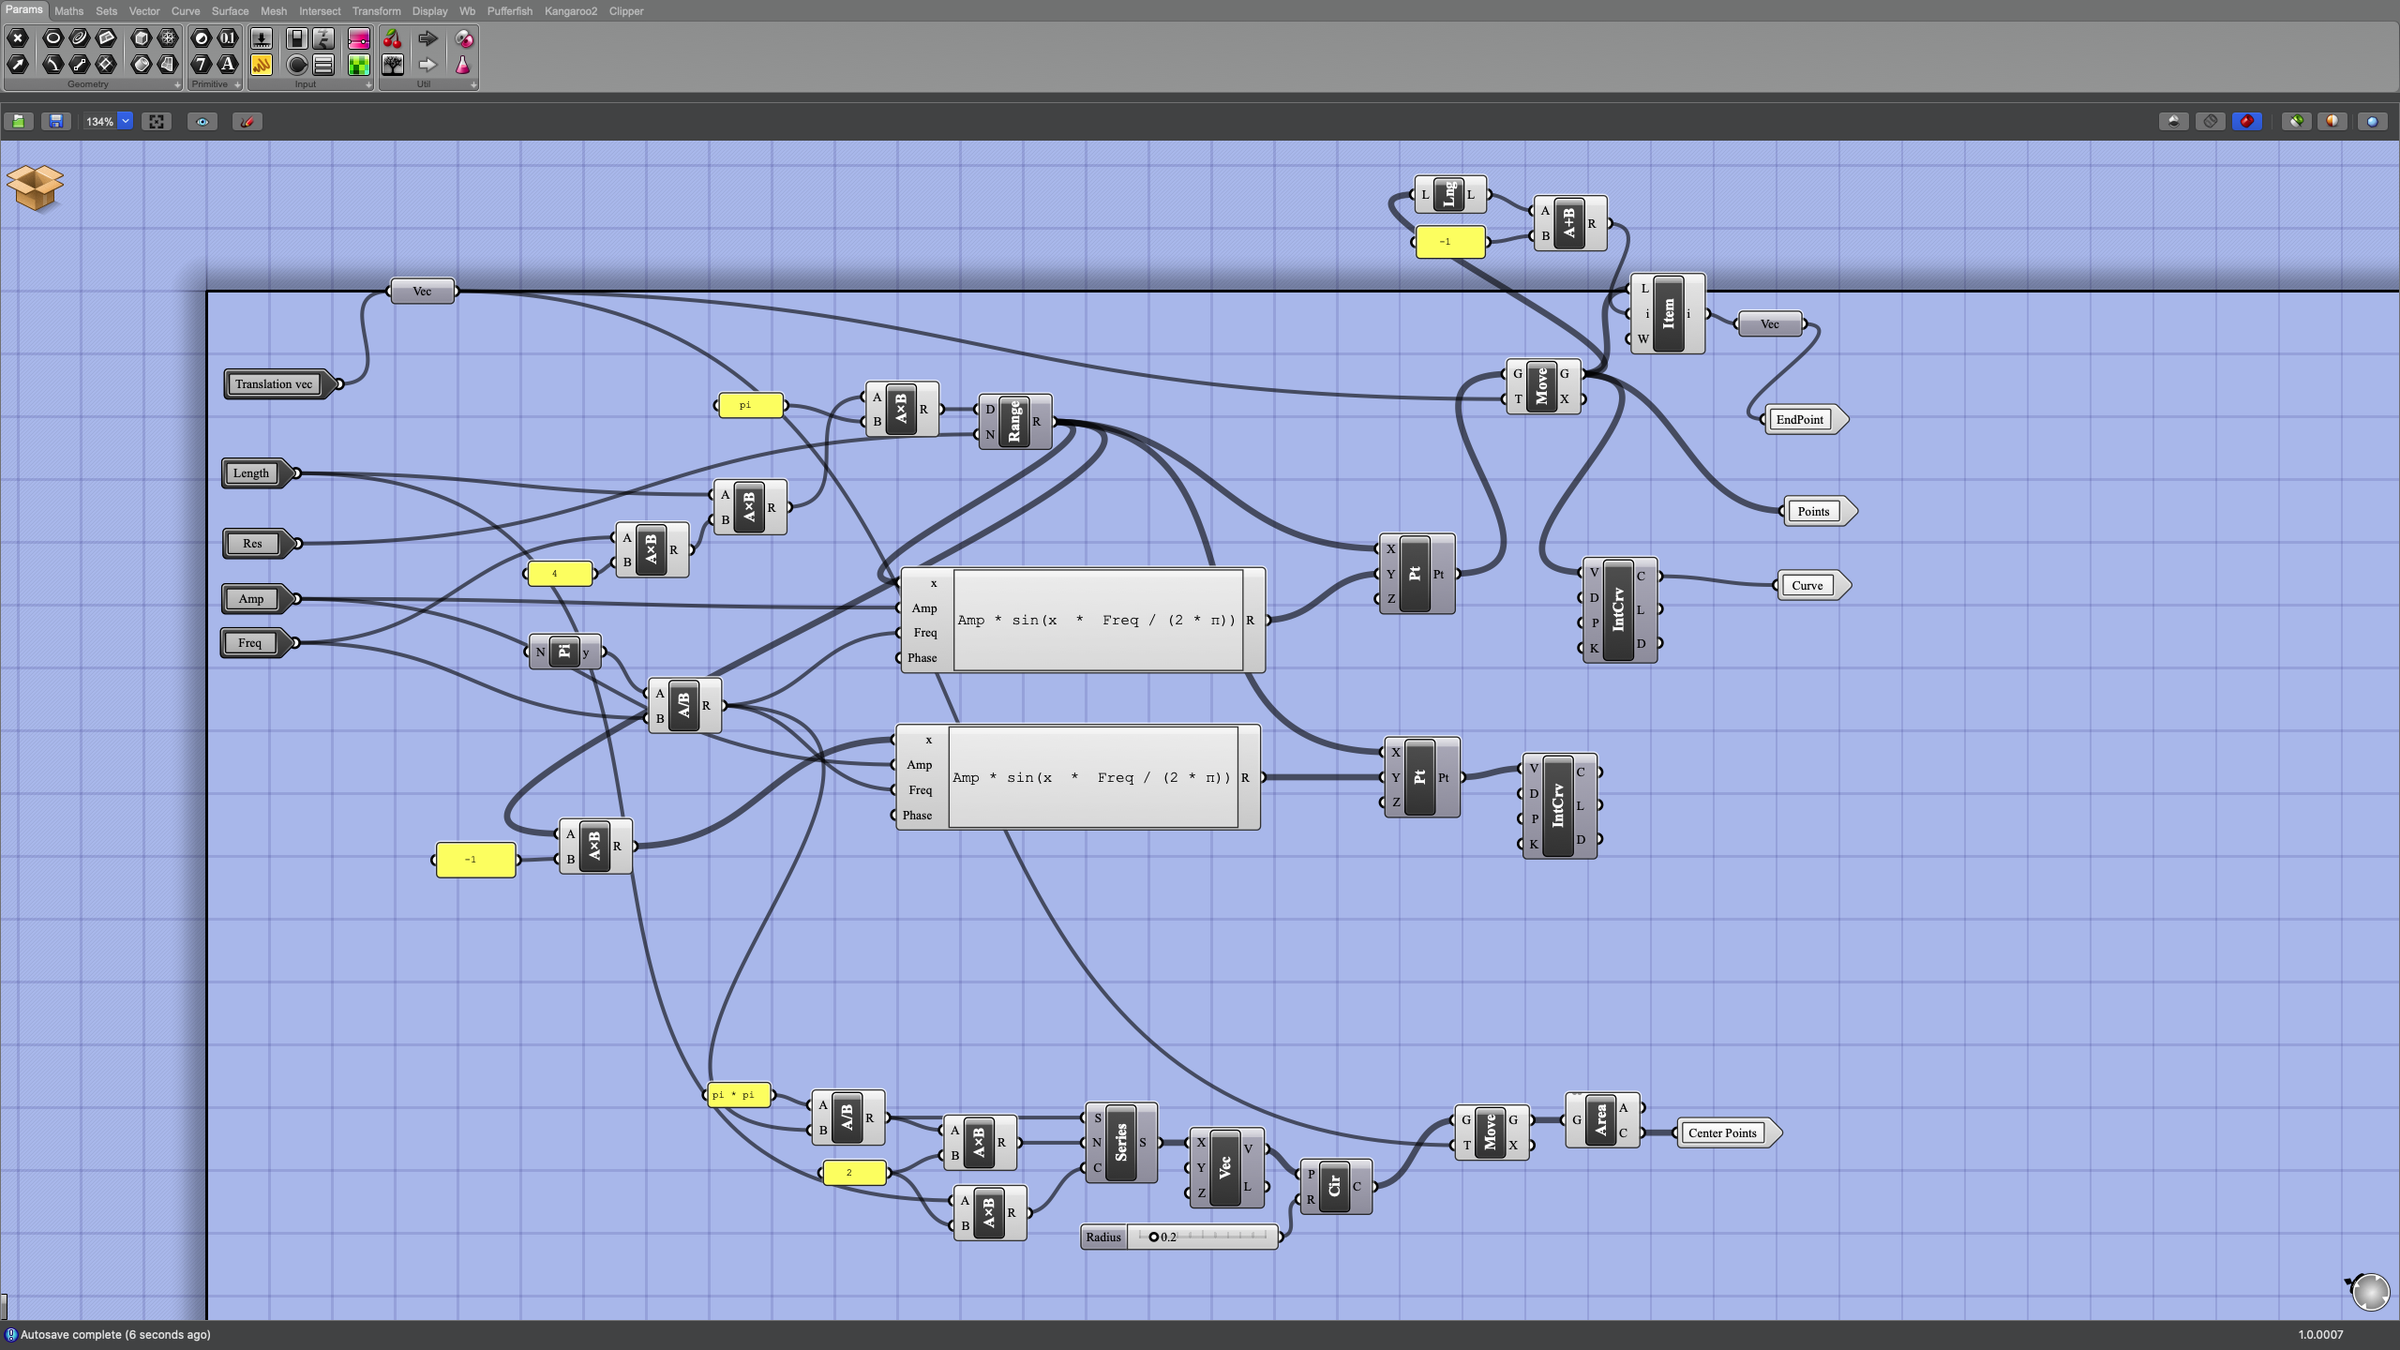The image size is (2400, 1350).
Task: Select the cherry Cluster Input icon
Action: 393,39
